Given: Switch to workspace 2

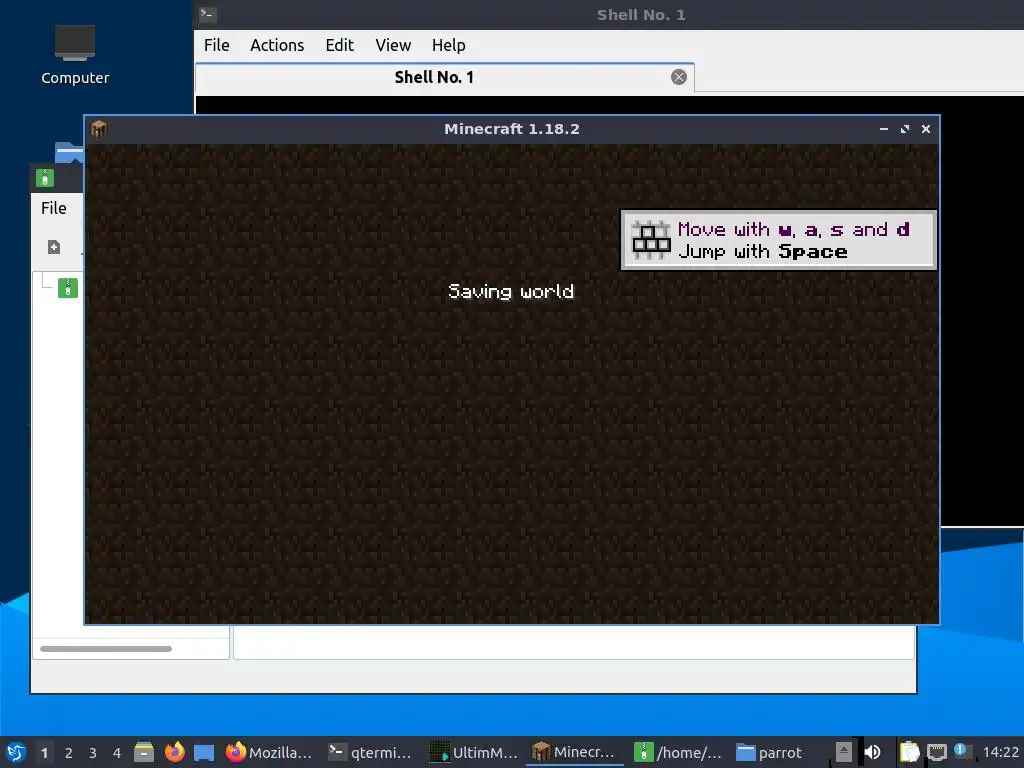Looking at the screenshot, I should [x=69, y=753].
